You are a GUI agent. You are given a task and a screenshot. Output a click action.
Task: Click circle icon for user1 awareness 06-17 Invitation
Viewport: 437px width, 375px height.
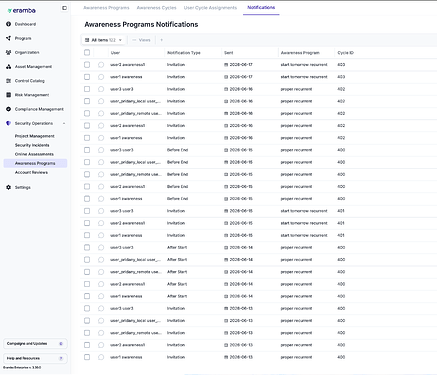[101, 77]
